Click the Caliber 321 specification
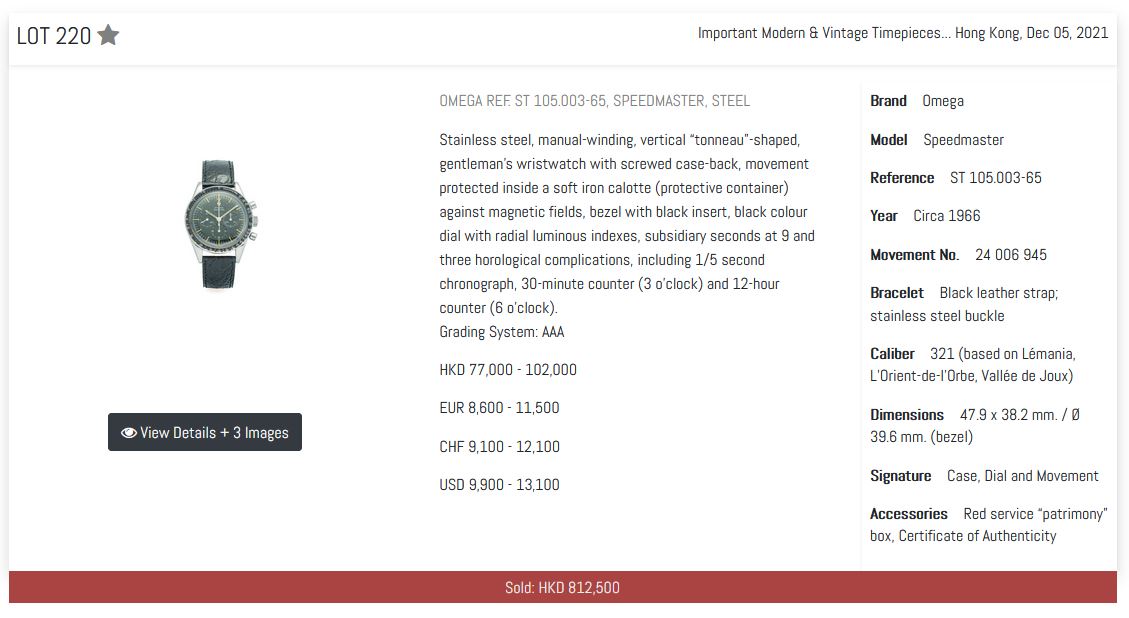The image size is (1129, 618). pos(972,365)
